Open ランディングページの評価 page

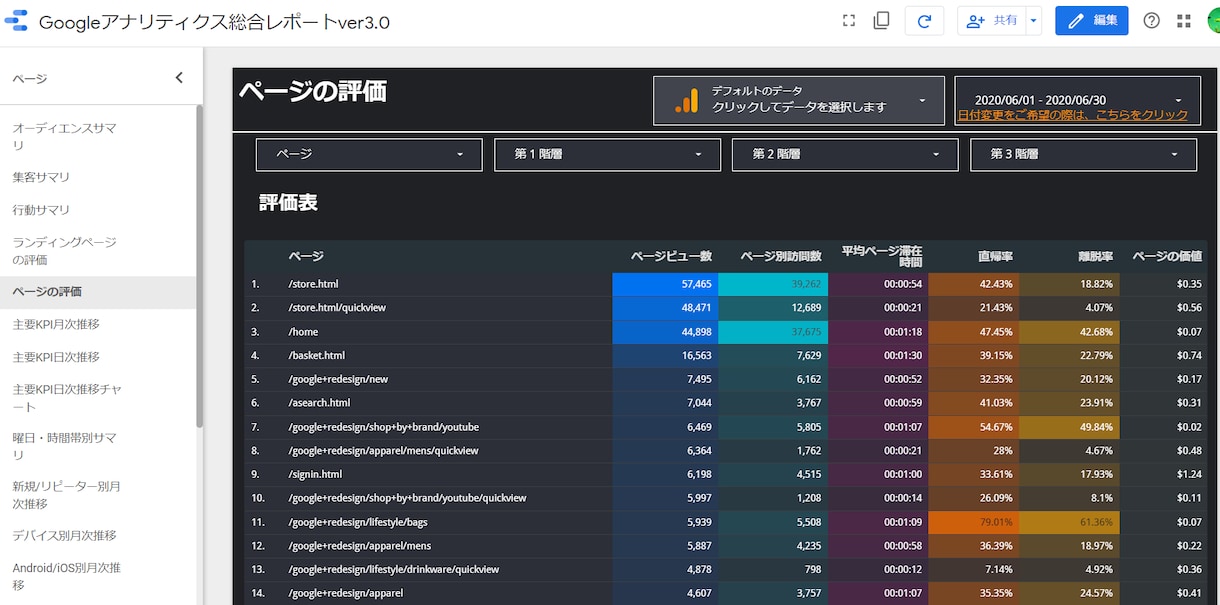point(98,251)
